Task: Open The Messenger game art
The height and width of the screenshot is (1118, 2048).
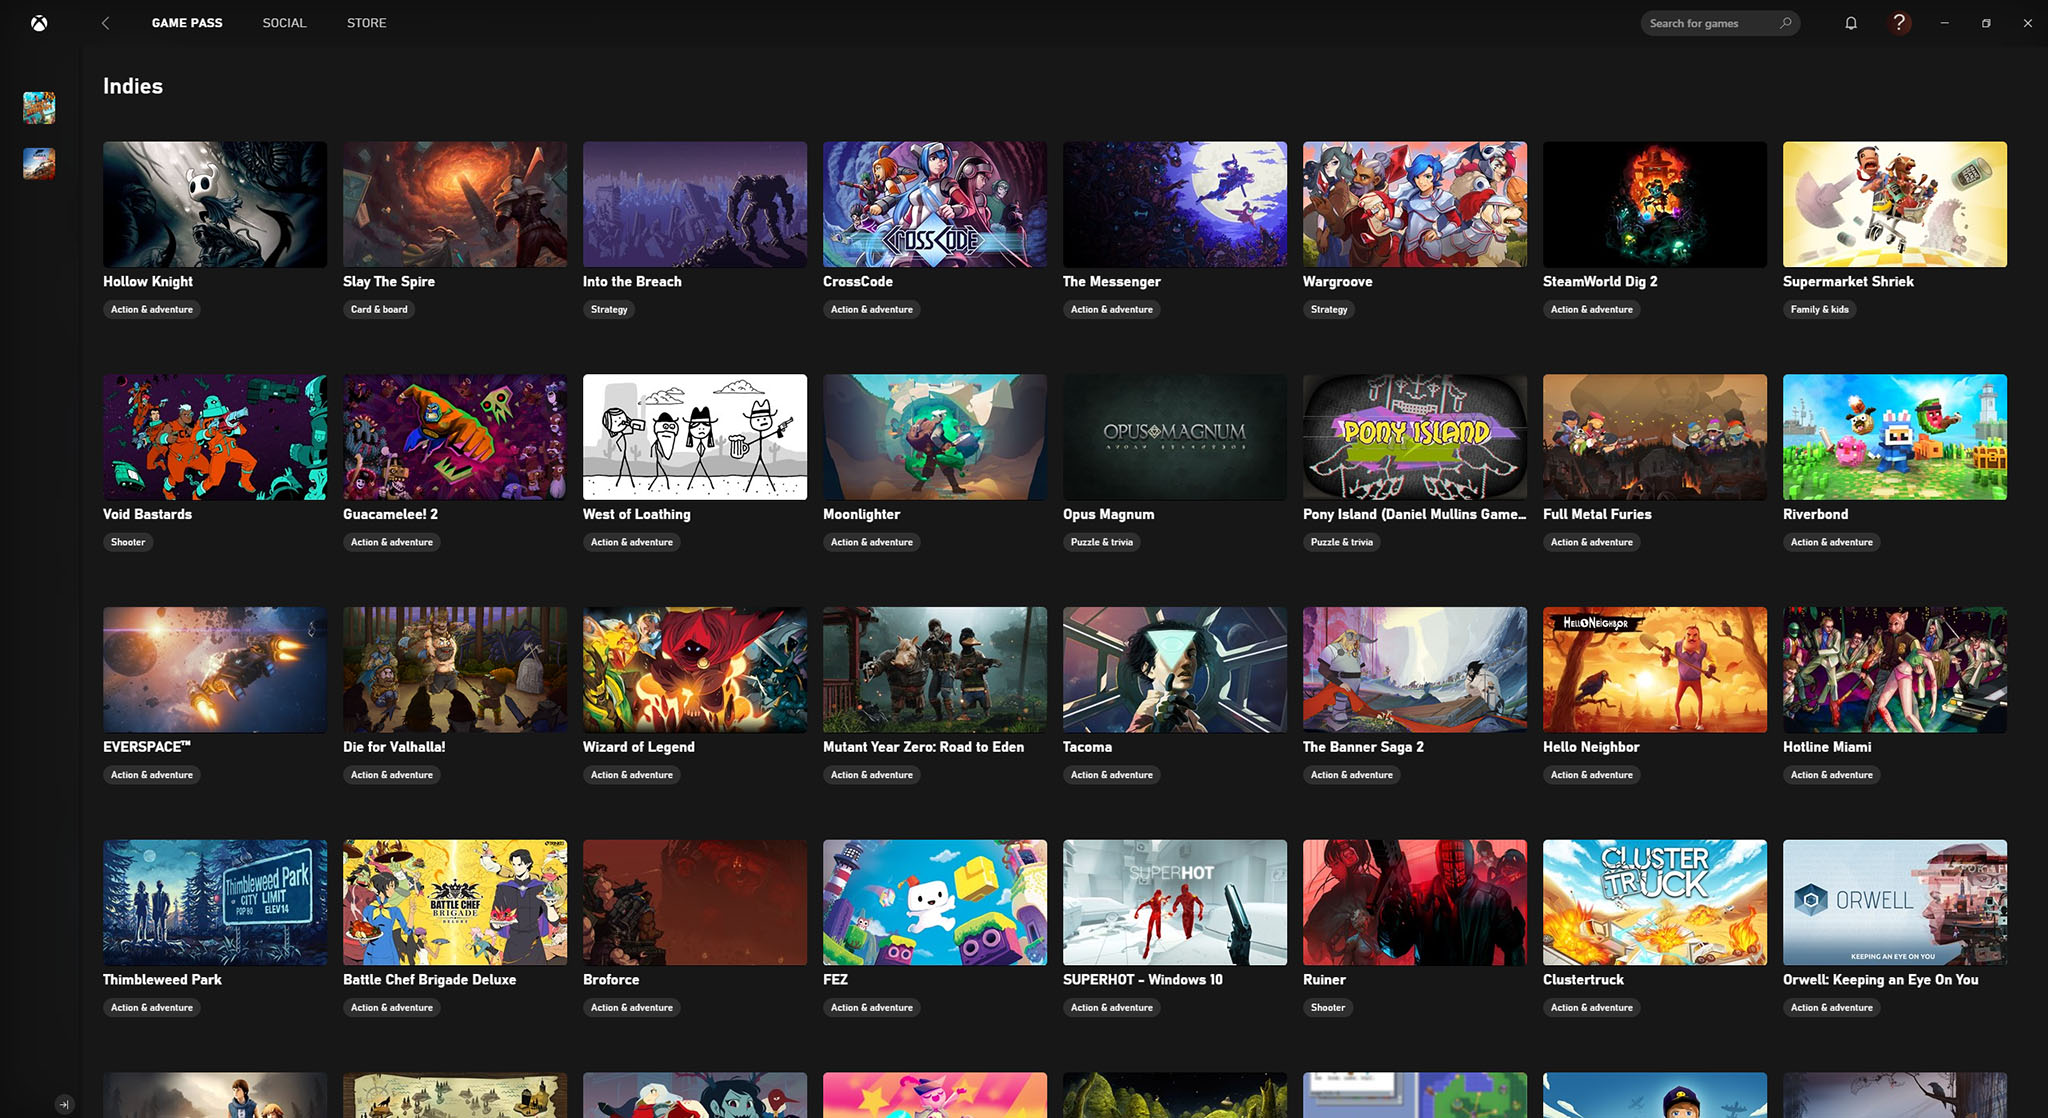Action: point(1175,204)
